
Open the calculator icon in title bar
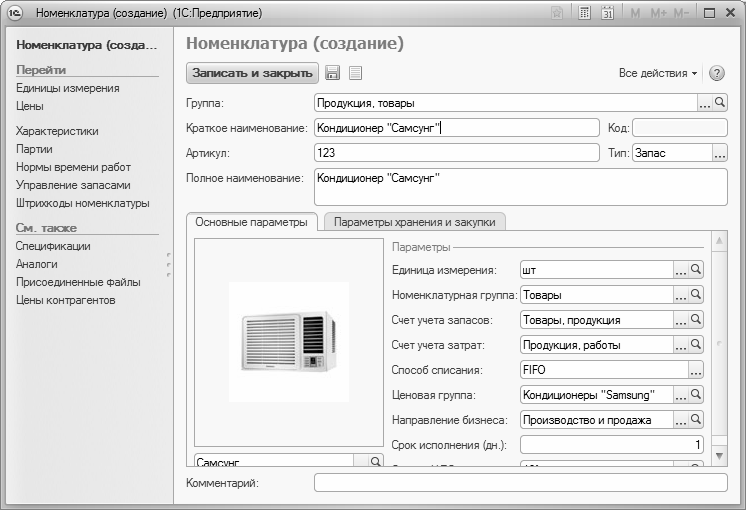(x=584, y=13)
